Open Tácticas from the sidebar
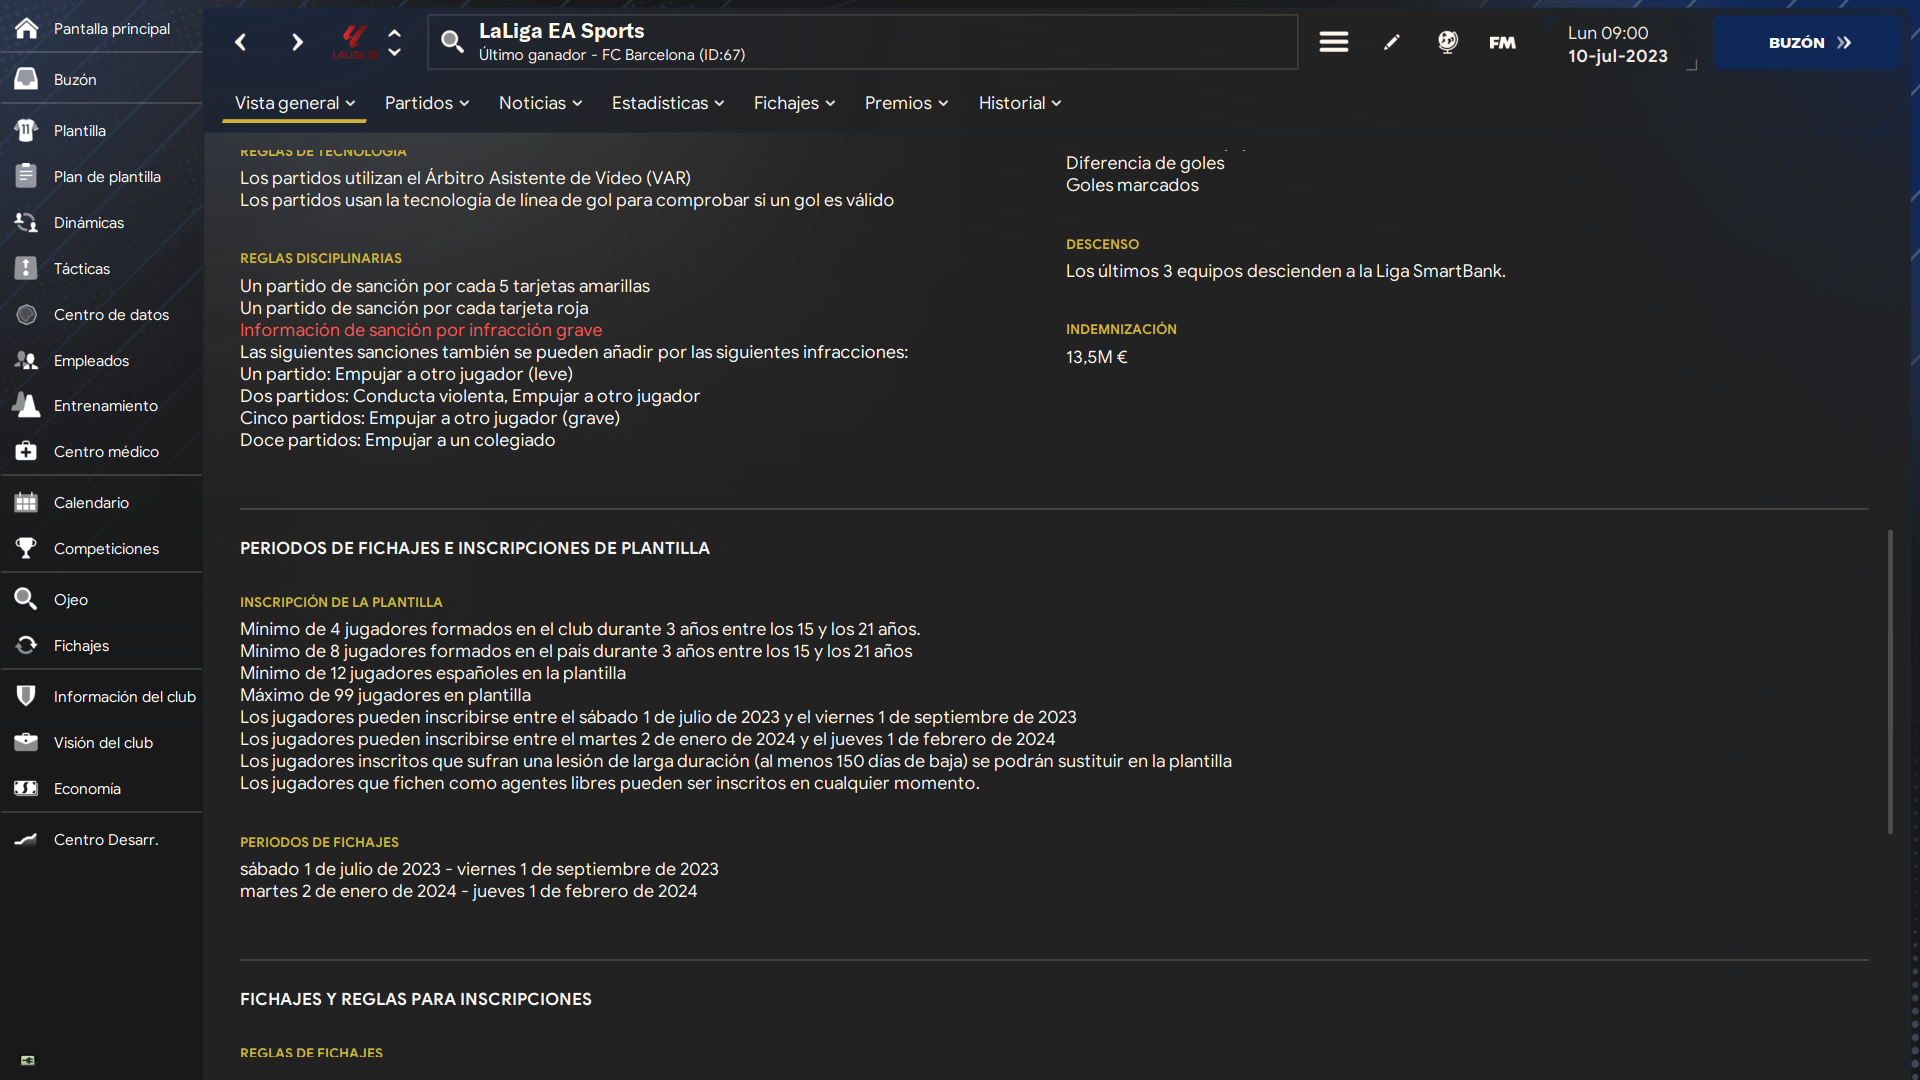This screenshot has height=1080, width=1920. click(x=82, y=268)
